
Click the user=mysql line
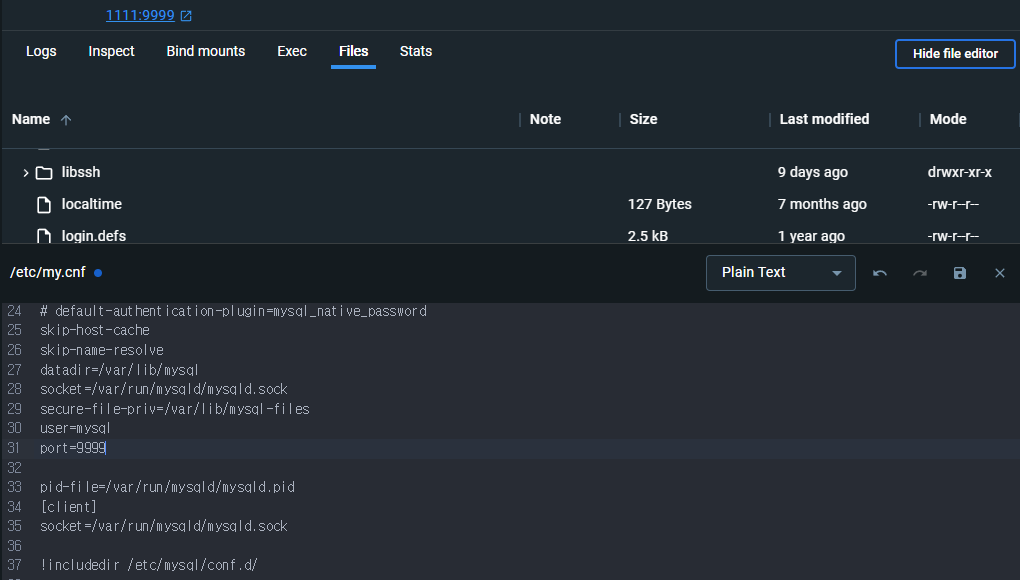pyautogui.click(x=75, y=428)
